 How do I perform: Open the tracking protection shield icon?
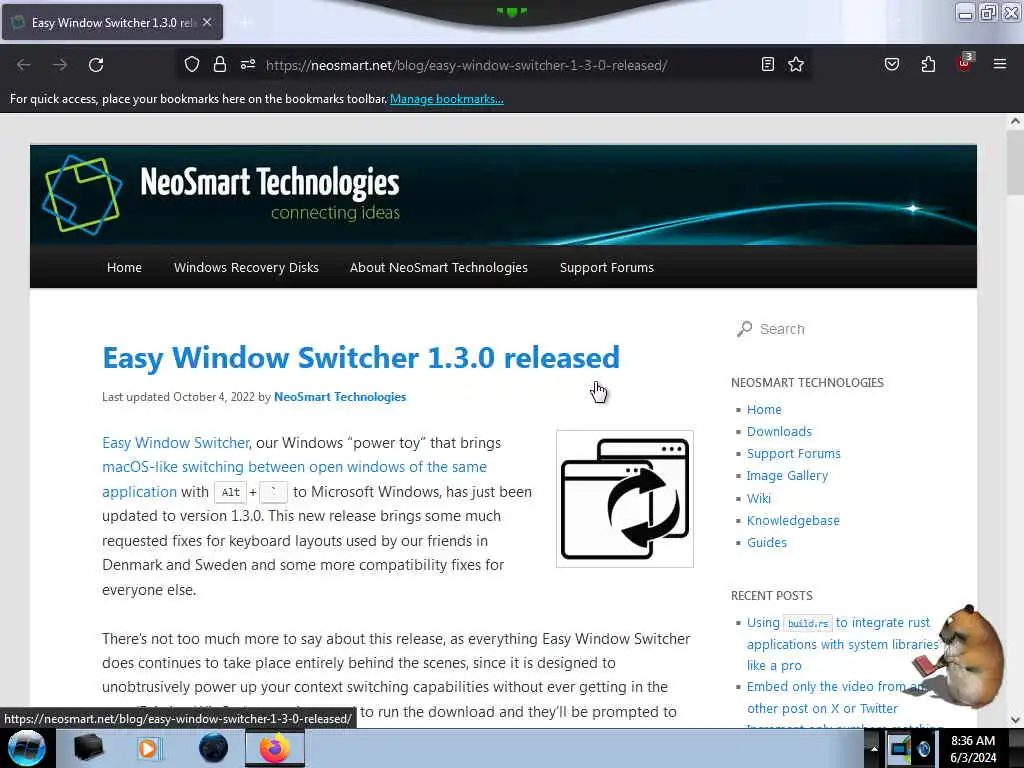pyautogui.click(x=191, y=65)
